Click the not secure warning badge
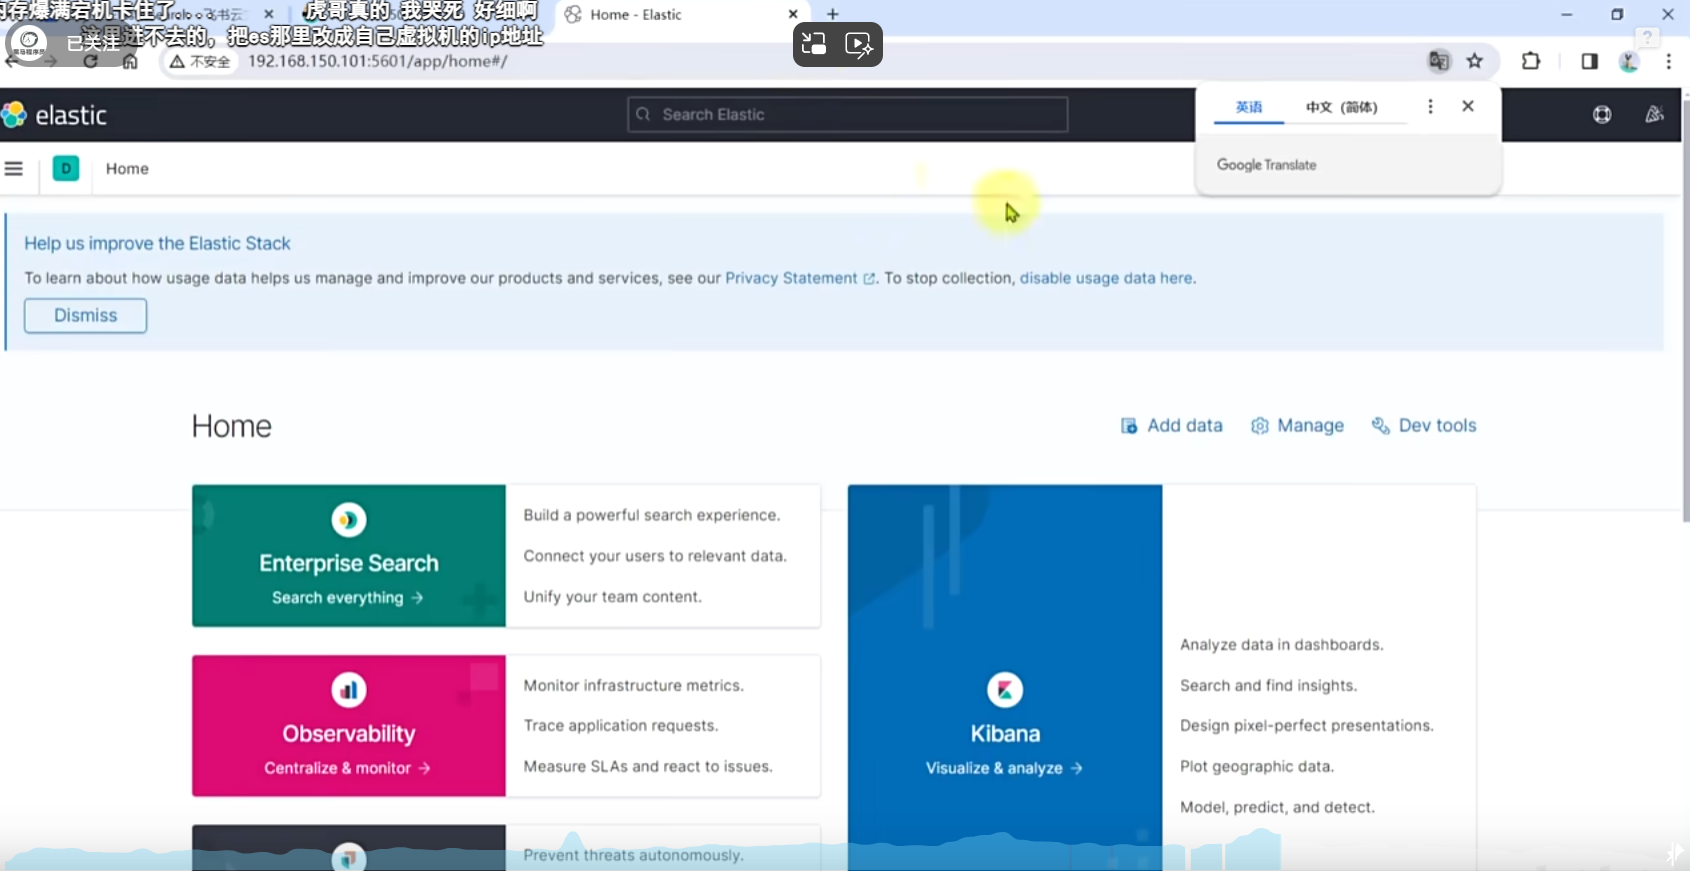Image resolution: width=1690 pixels, height=871 pixels. [x=200, y=61]
